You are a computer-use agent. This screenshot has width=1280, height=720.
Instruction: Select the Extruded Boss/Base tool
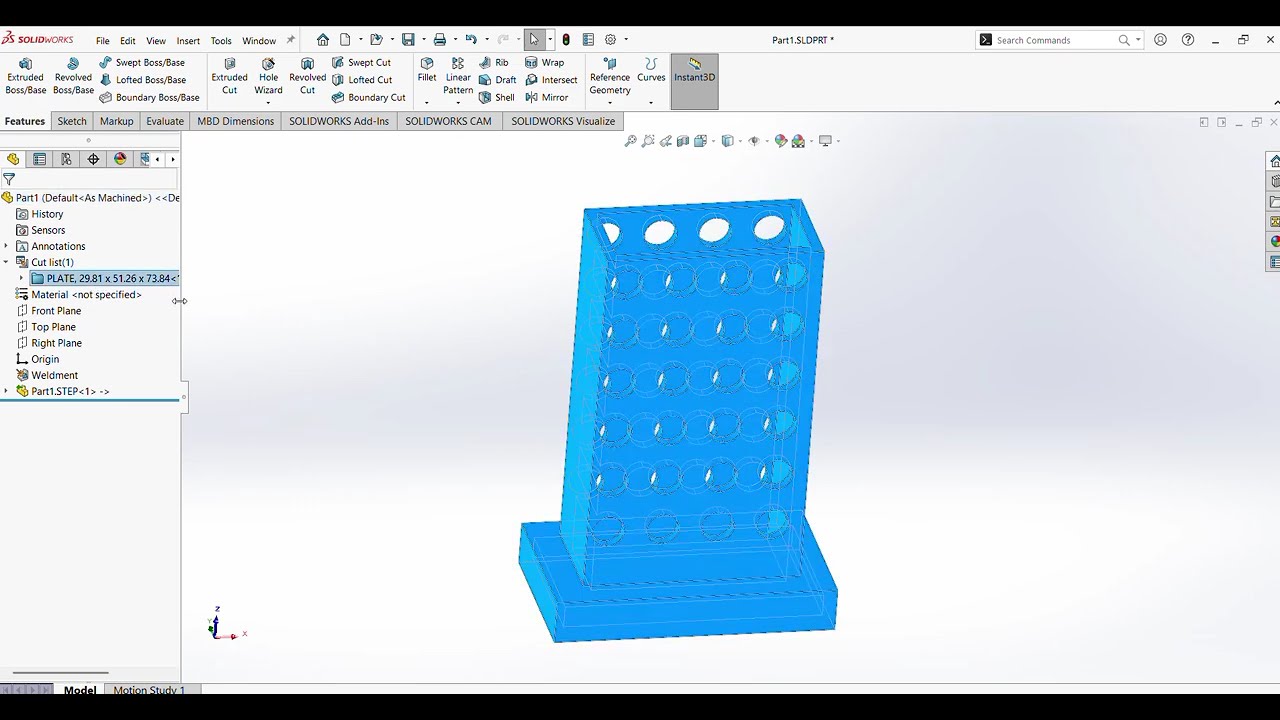(x=25, y=77)
